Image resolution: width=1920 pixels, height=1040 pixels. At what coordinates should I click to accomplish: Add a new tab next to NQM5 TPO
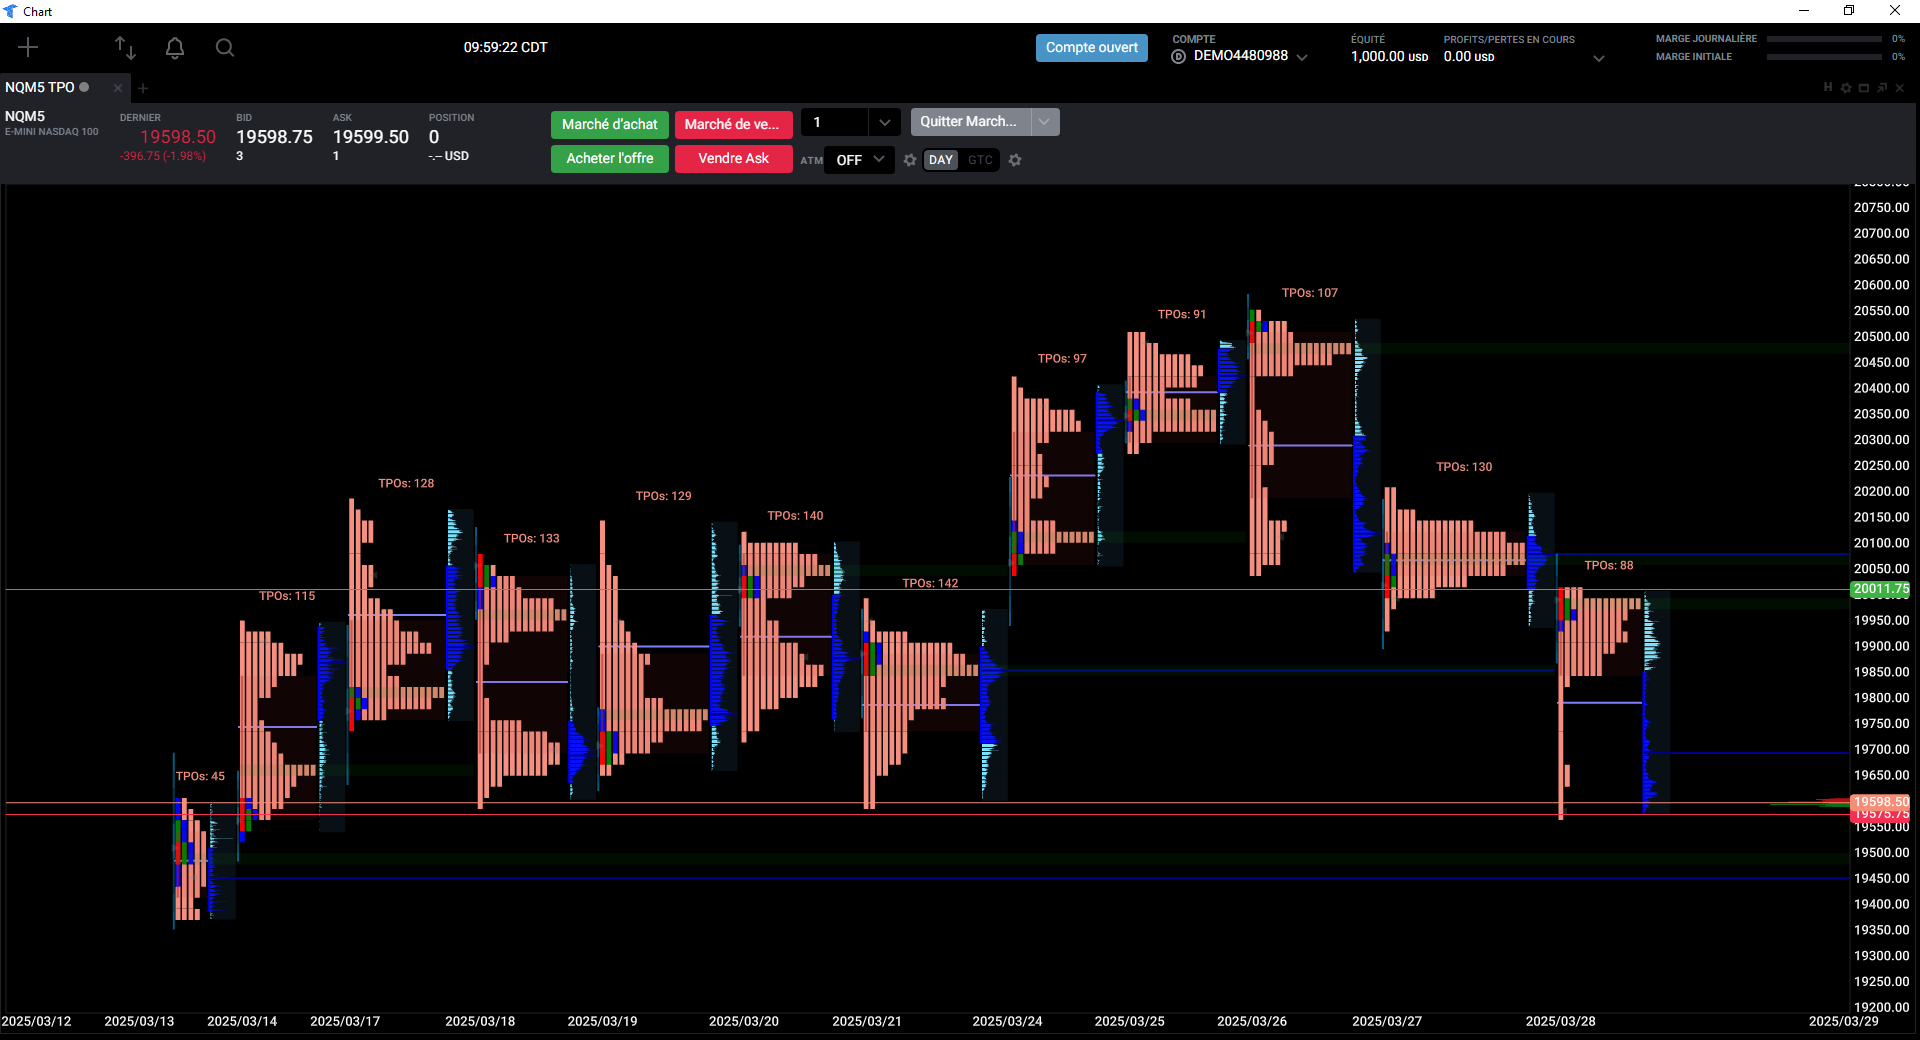[x=143, y=88]
